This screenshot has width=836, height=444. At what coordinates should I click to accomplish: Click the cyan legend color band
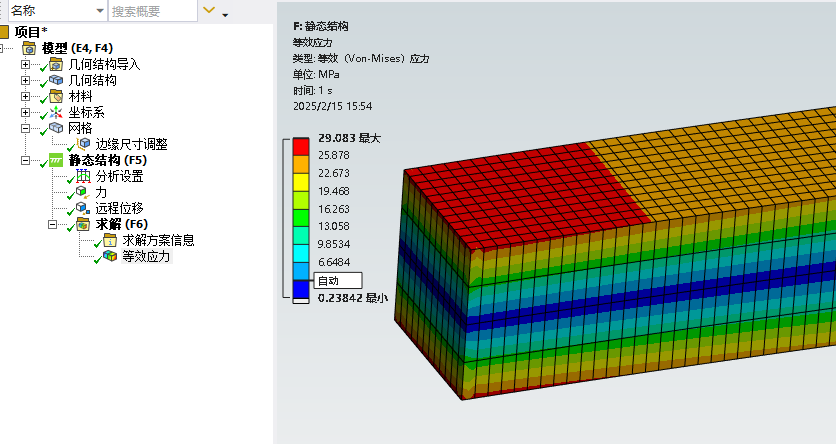coord(301,253)
